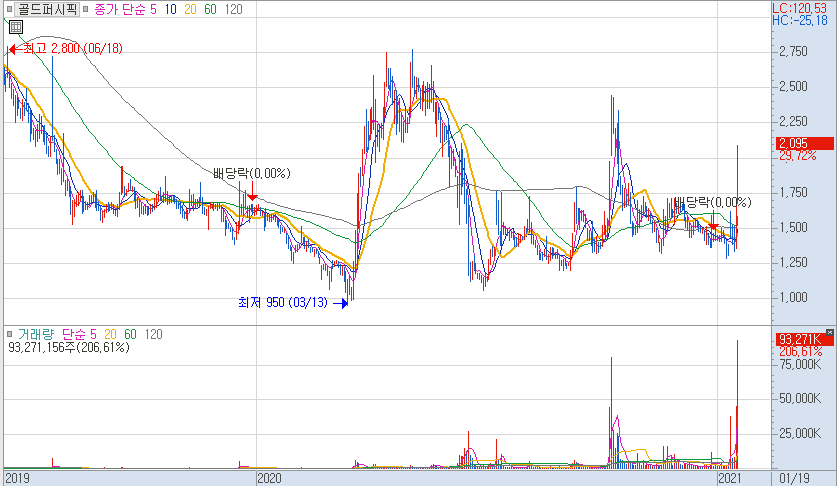The image size is (837, 486).
Task: Click the 2,750 price axis label
Action: pyautogui.click(x=793, y=52)
